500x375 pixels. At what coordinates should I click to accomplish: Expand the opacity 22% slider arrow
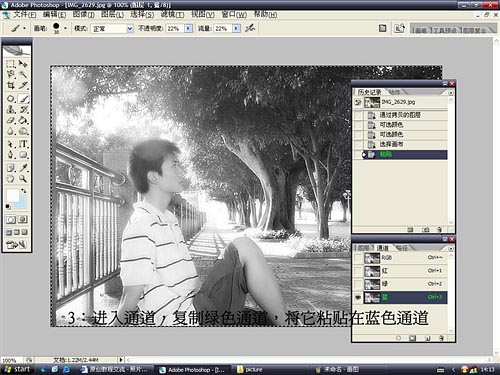(x=188, y=28)
